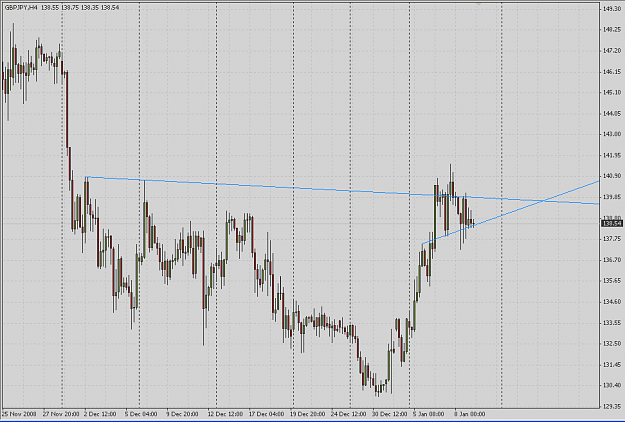The width and height of the screenshot is (625, 422).
Task: Click the 140.90 price axis label
Action: [x=612, y=176]
